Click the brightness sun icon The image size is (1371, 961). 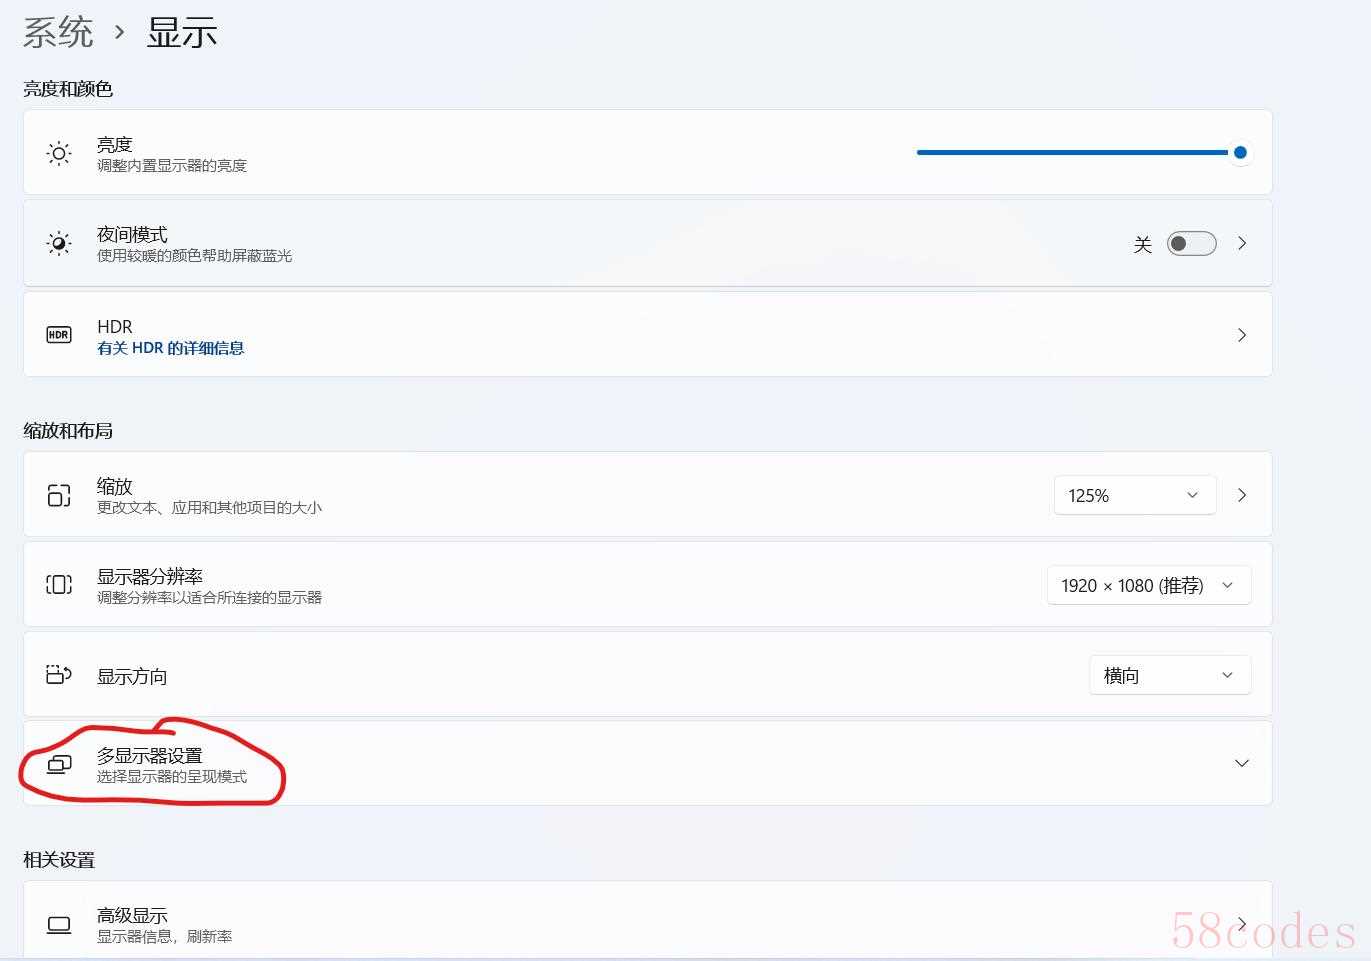59,153
